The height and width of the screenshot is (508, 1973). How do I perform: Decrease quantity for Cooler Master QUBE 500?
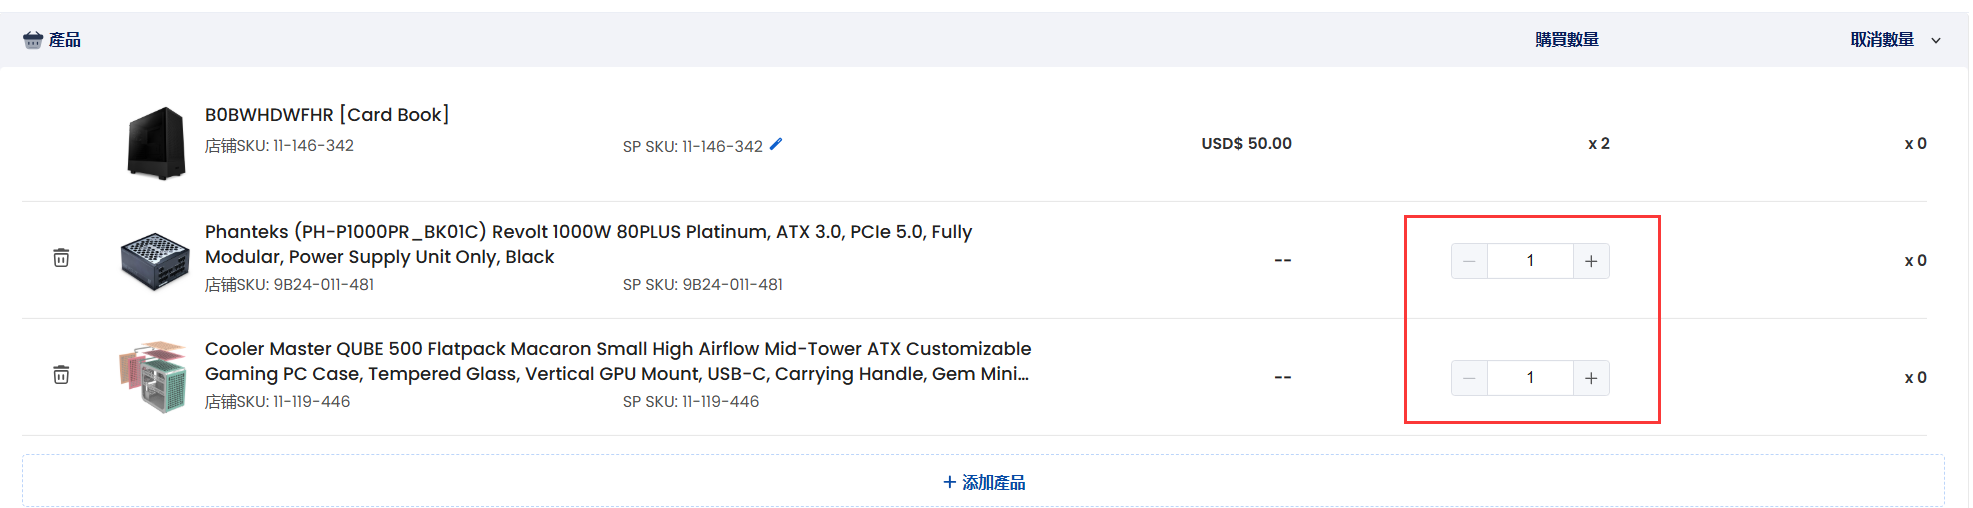click(x=1469, y=378)
